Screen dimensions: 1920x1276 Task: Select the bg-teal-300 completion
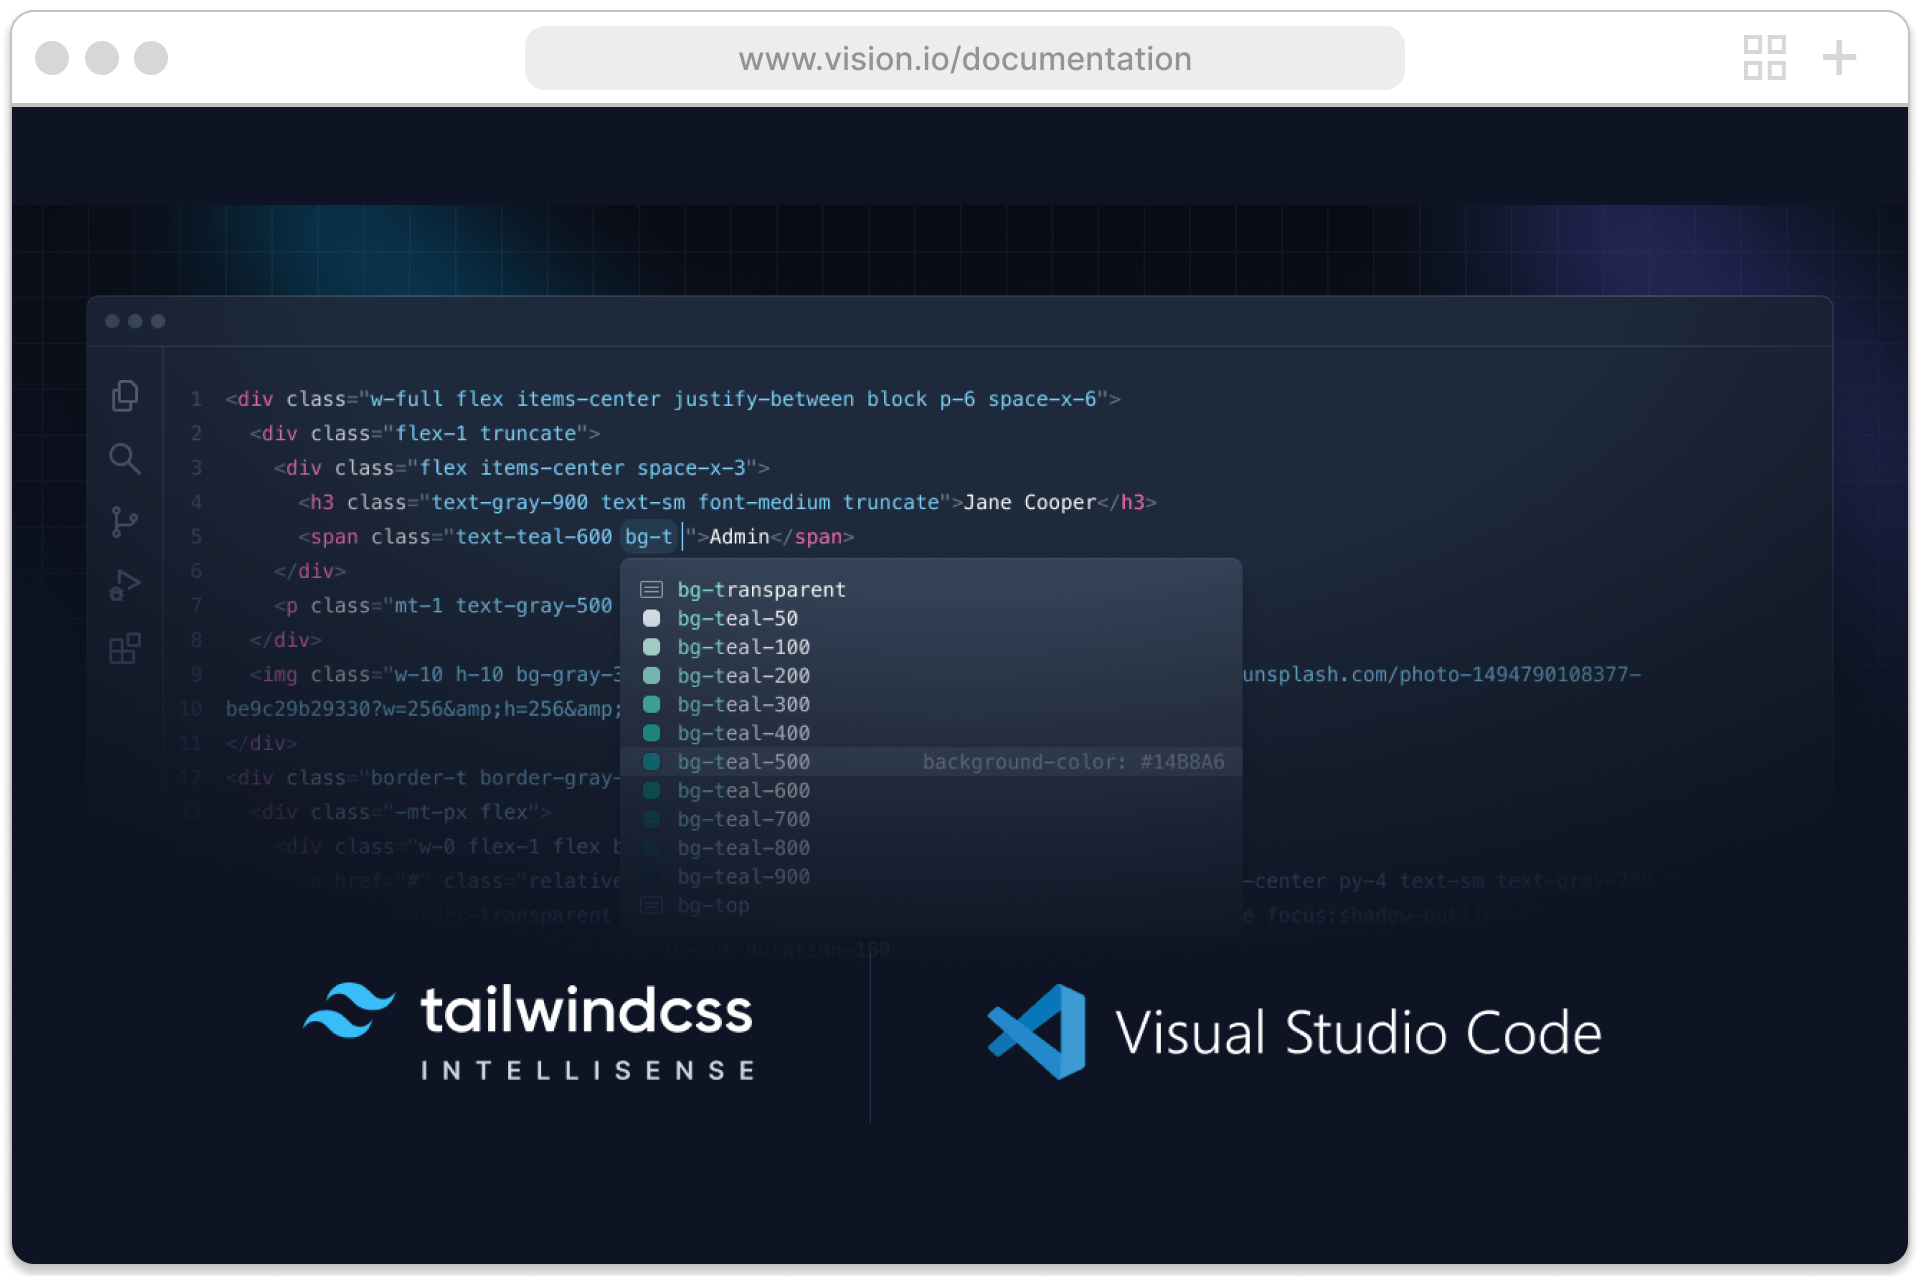(931, 705)
